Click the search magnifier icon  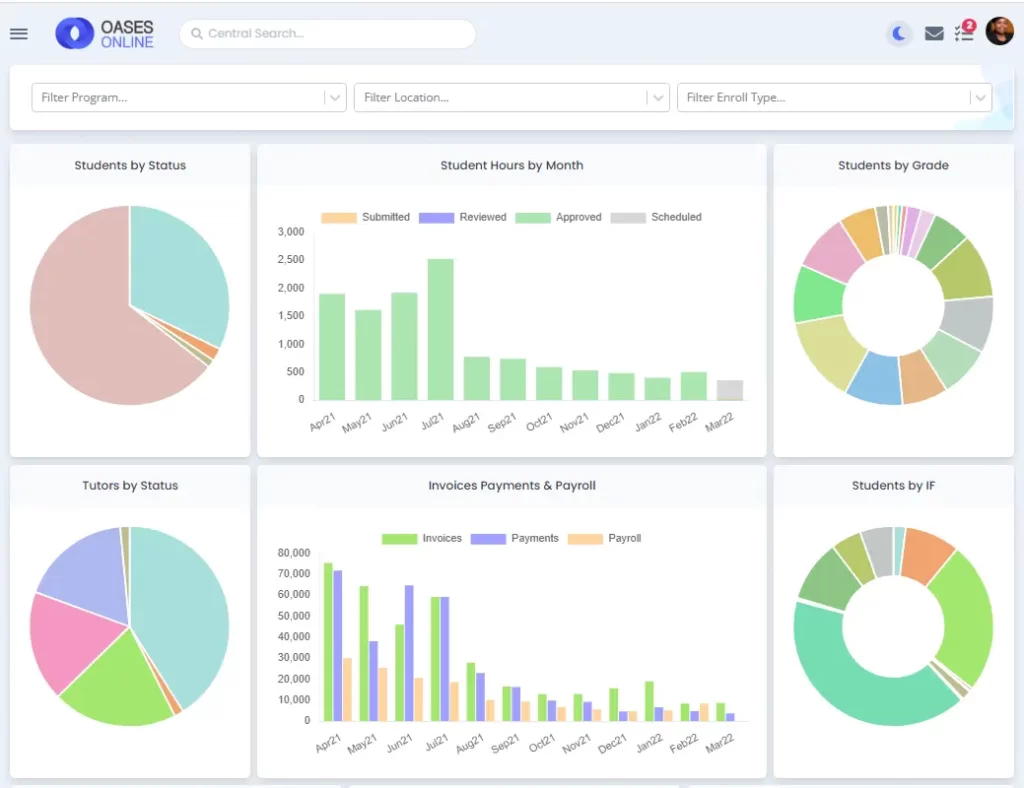197,34
